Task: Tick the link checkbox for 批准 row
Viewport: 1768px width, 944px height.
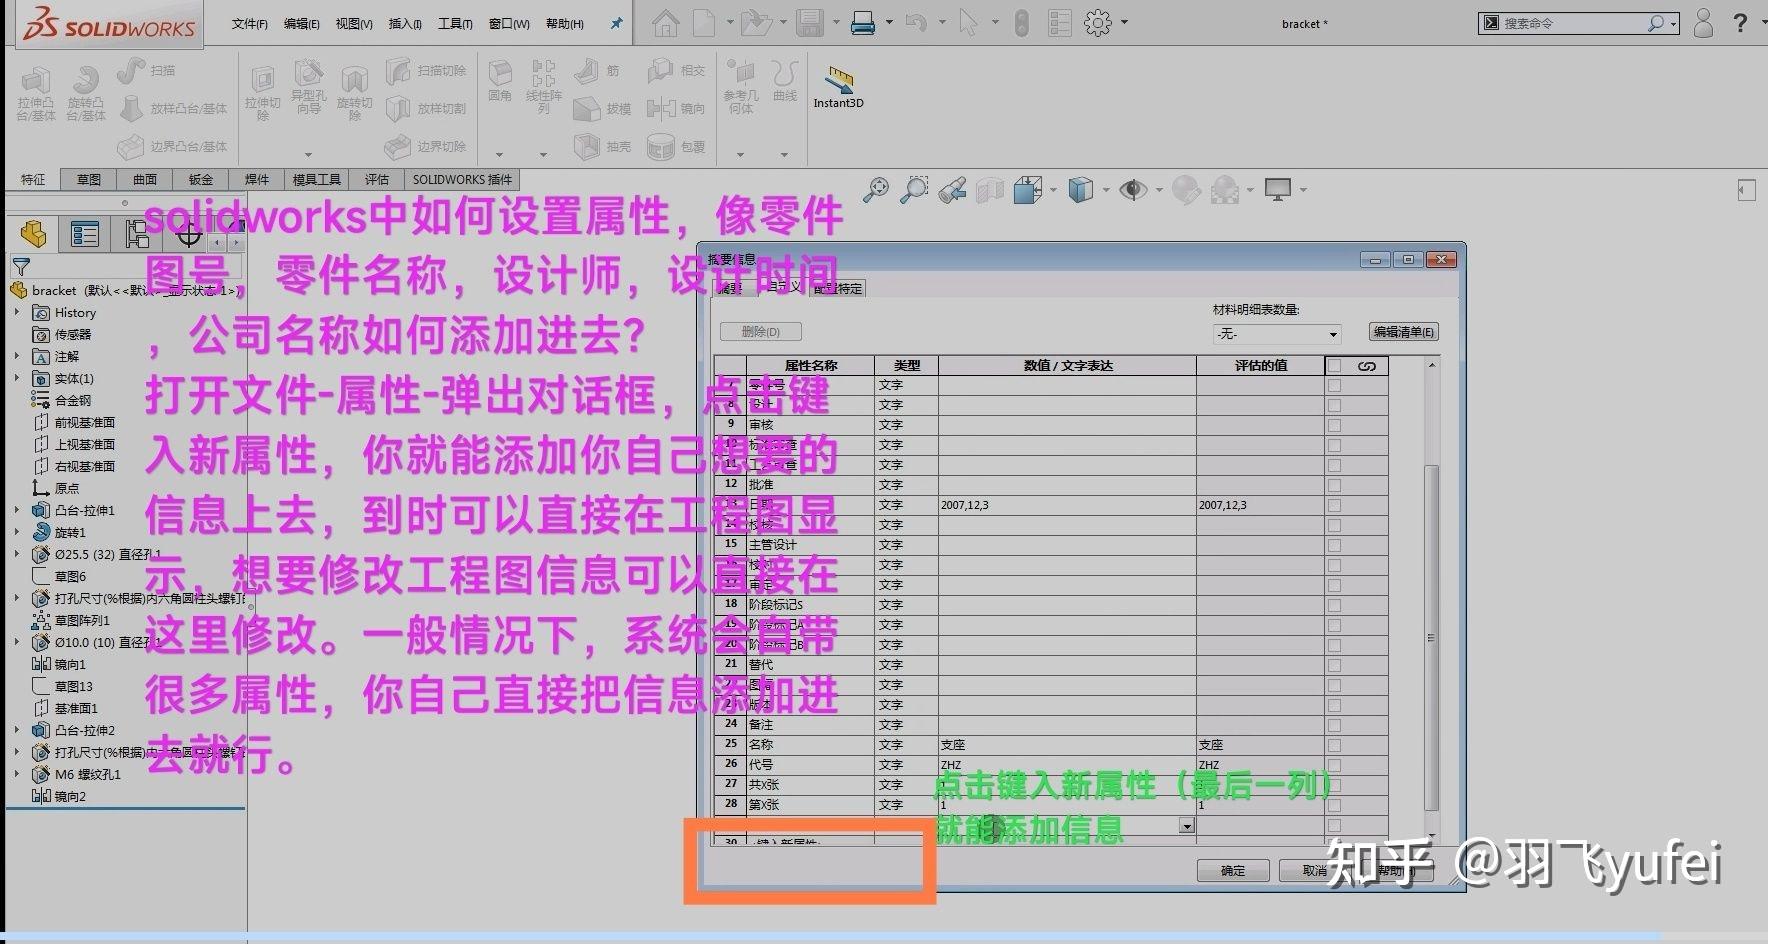Action: point(1334,485)
